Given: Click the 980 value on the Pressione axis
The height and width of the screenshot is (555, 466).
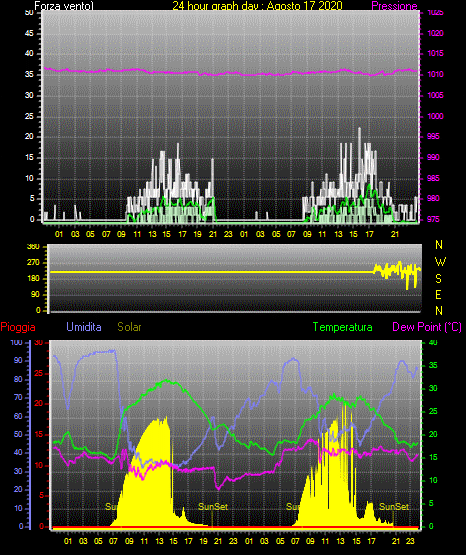Looking at the screenshot, I should pos(433,198).
